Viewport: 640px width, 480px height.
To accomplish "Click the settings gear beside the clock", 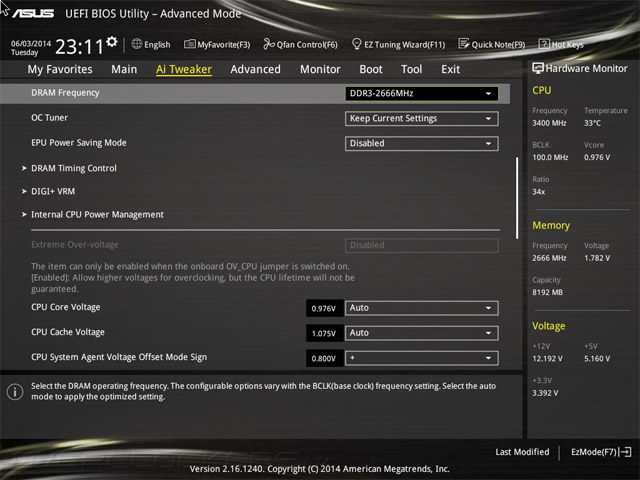I will pos(111,42).
